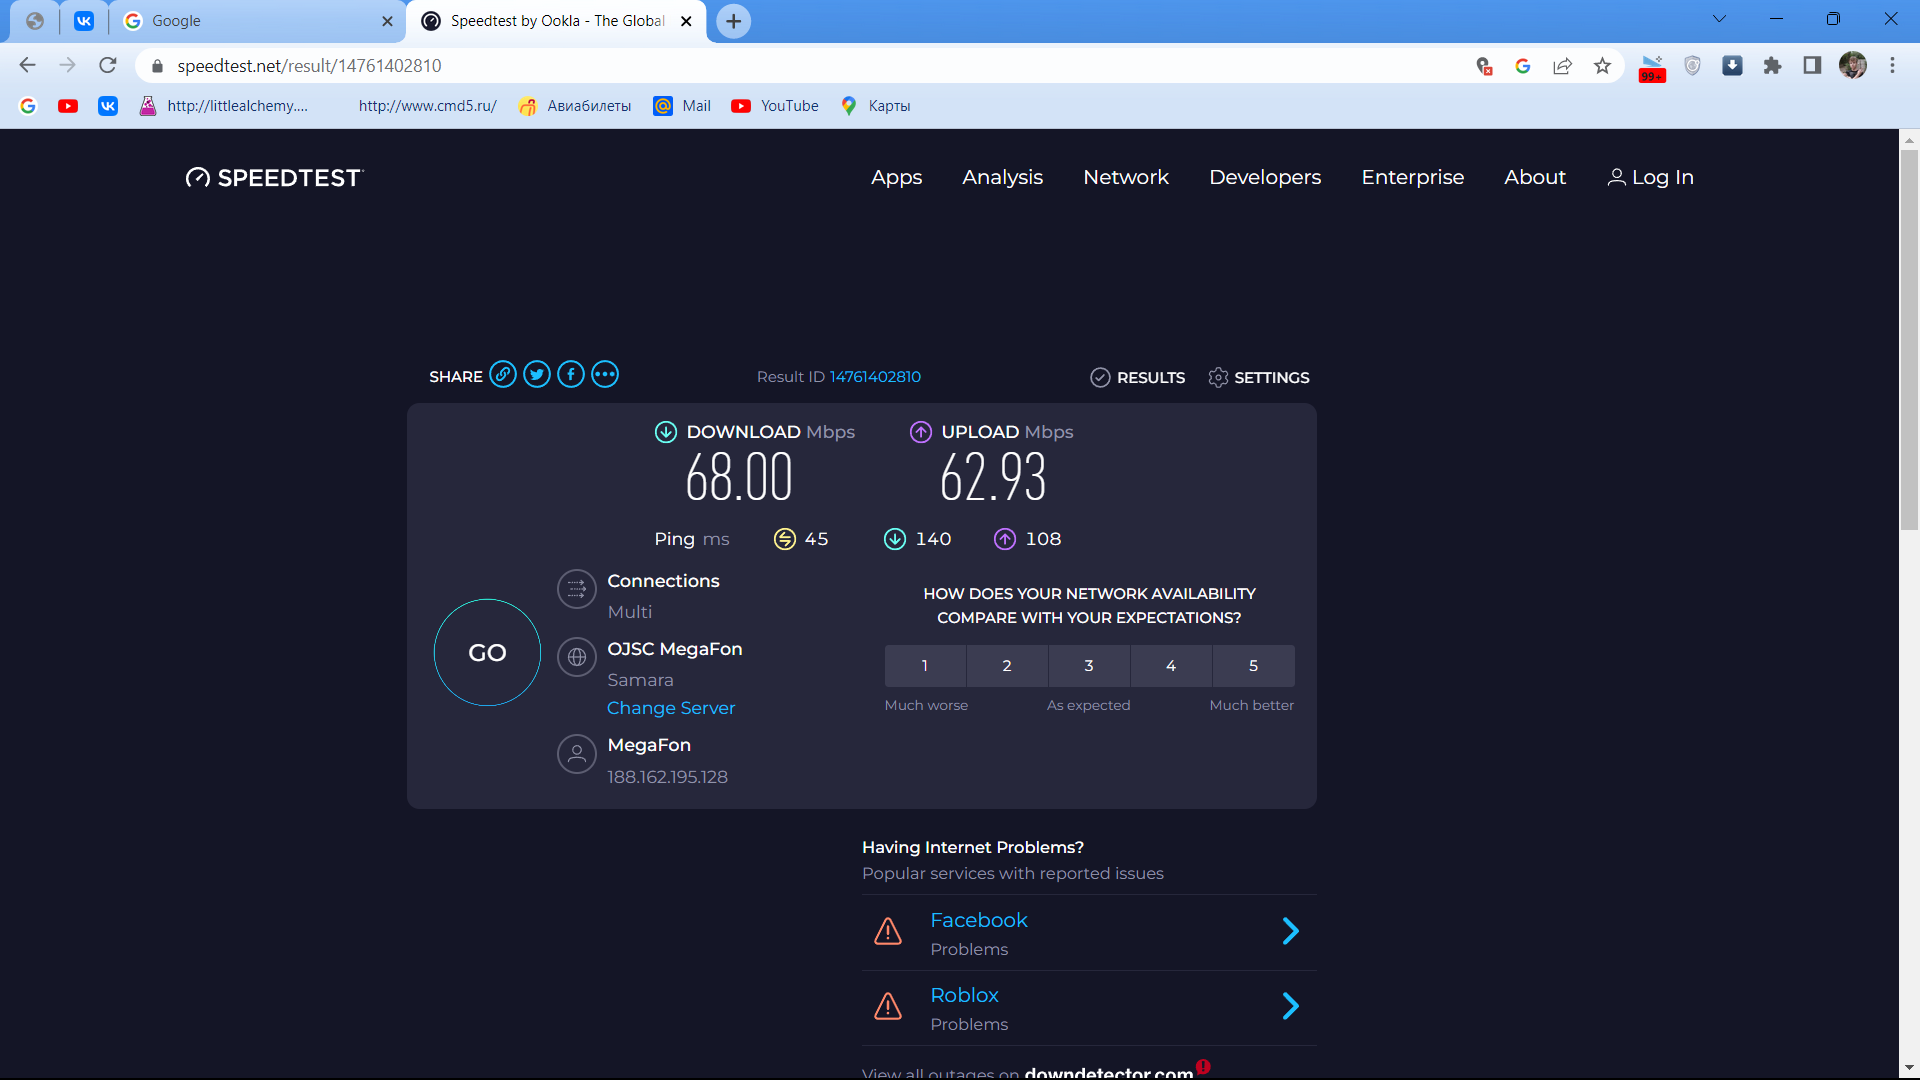Viewport: 1920px width, 1080px height.
Task: Open the Network menu
Action: coord(1126,178)
